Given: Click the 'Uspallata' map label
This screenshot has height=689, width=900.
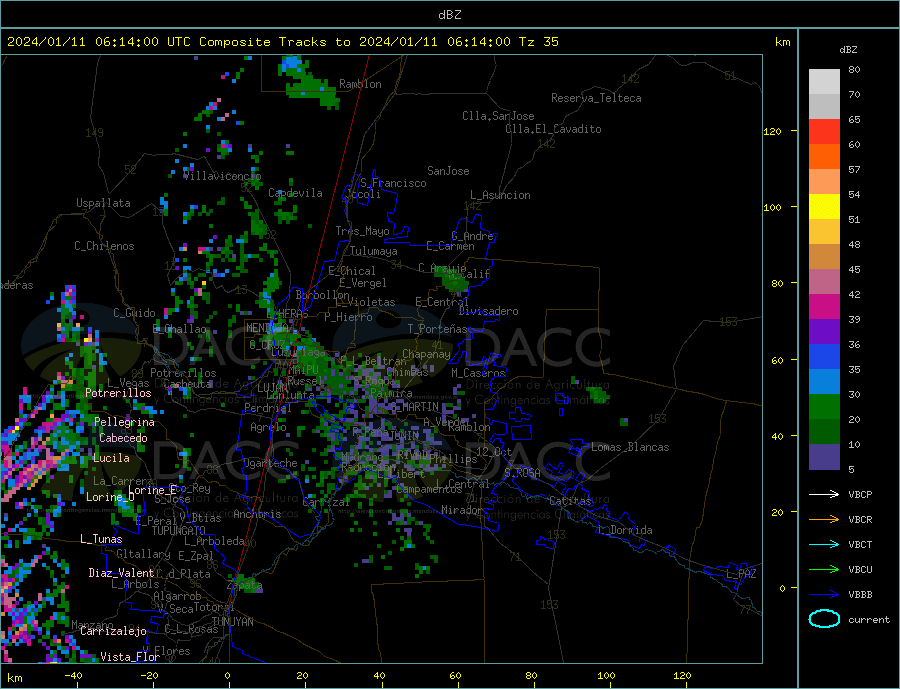Looking at the screenshot, I should click(x=103, y=203).
